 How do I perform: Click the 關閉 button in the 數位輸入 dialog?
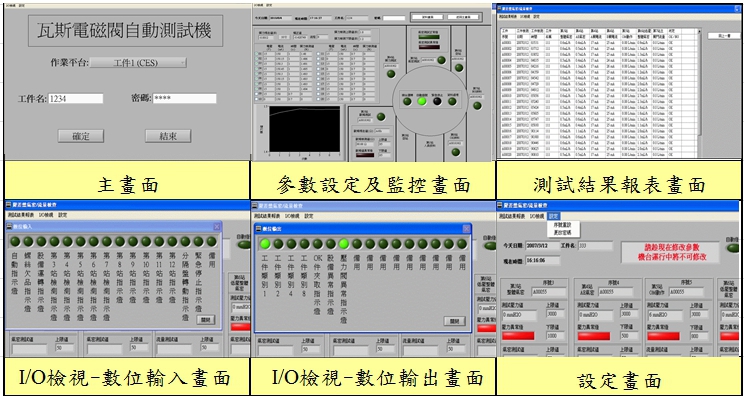206,319
